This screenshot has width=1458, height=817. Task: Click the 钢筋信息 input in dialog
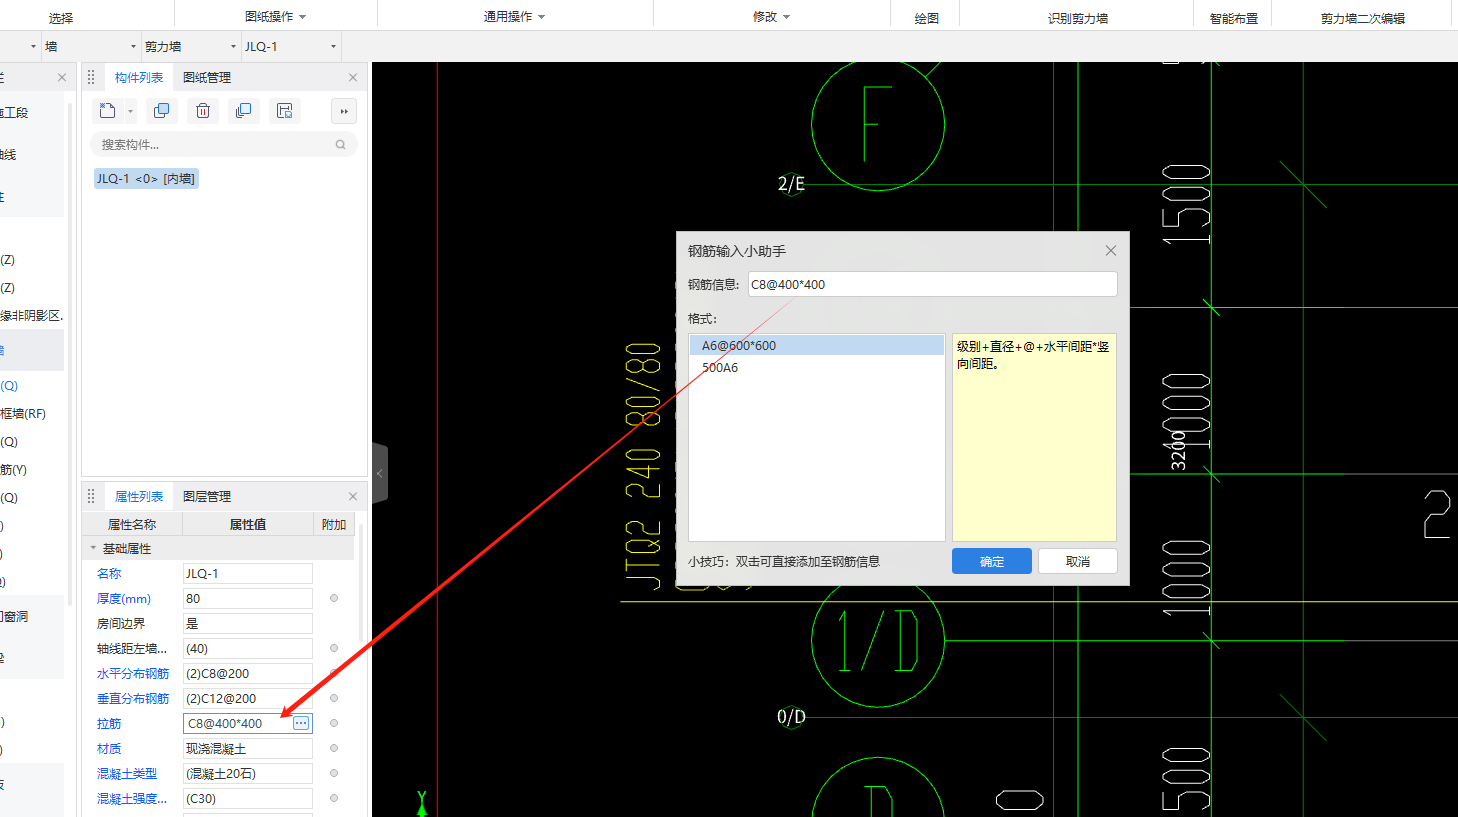click(932, 284)
